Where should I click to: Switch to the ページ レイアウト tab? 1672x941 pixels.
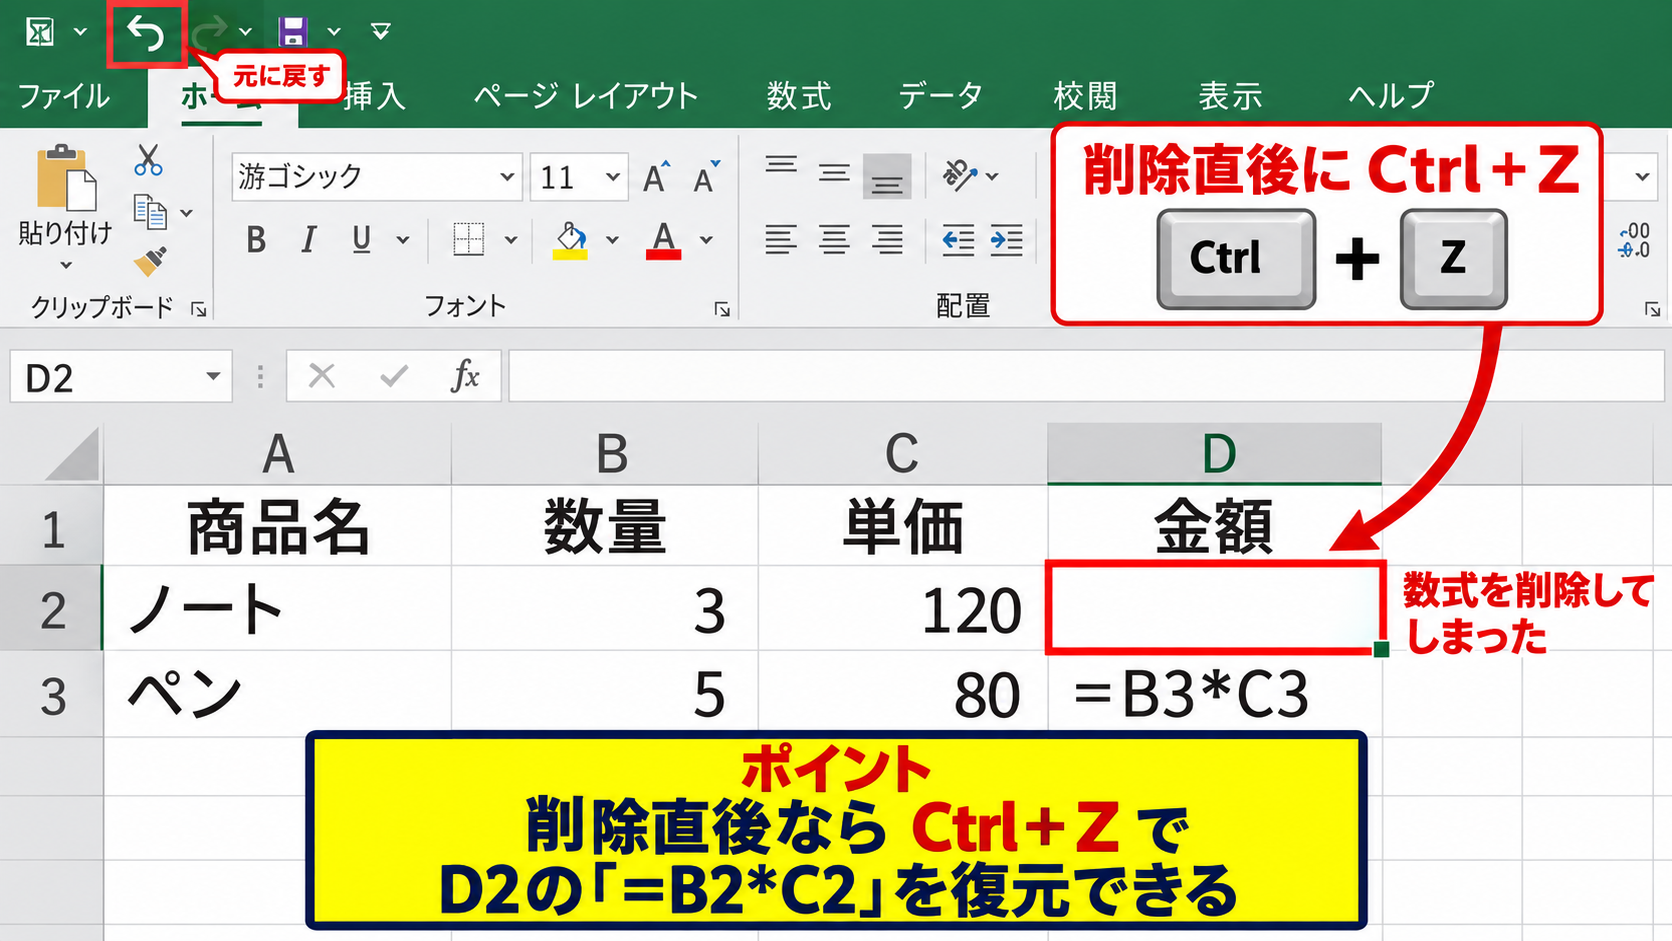tap(586, 96)
